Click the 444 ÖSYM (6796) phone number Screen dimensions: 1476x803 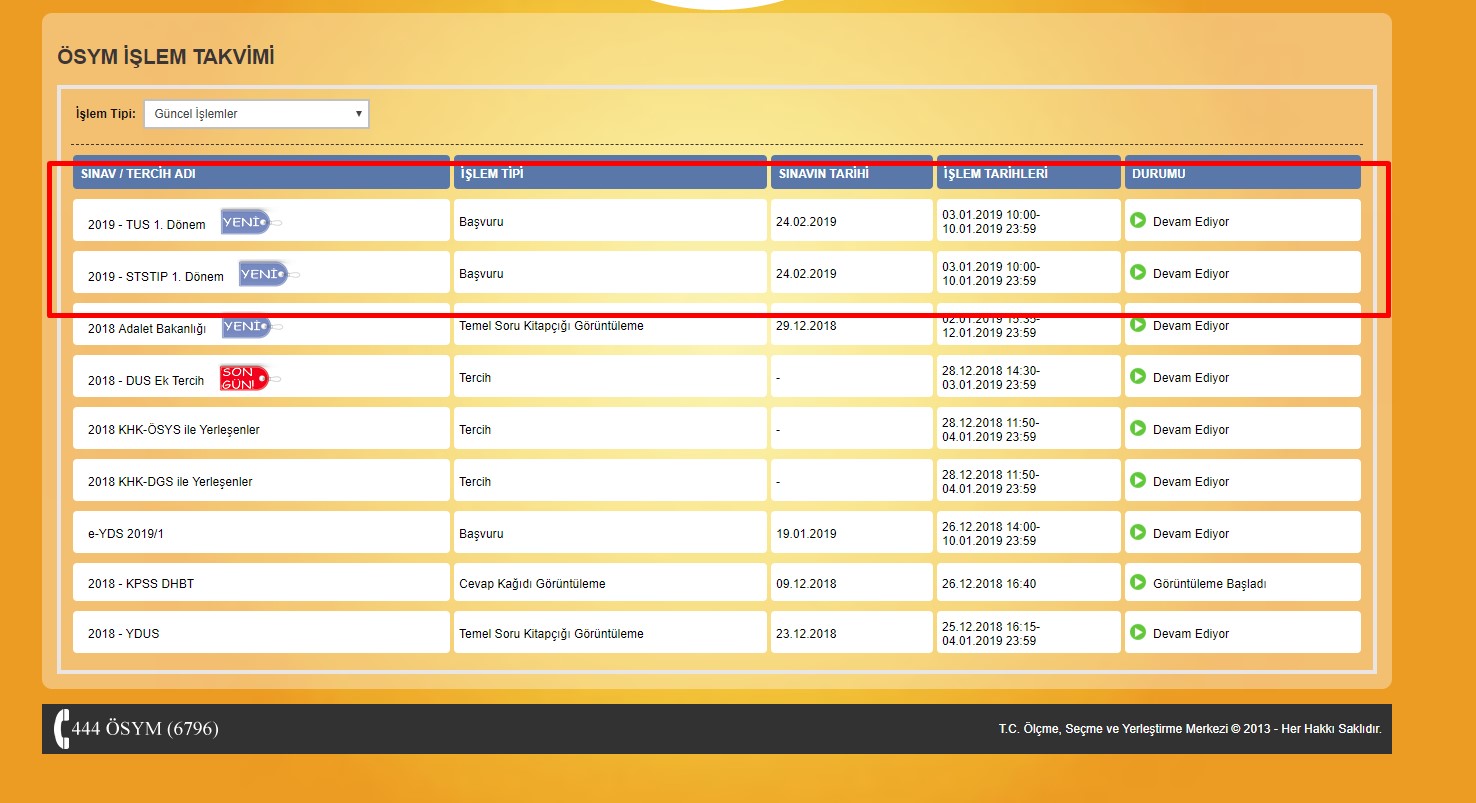tap(145, 729)
